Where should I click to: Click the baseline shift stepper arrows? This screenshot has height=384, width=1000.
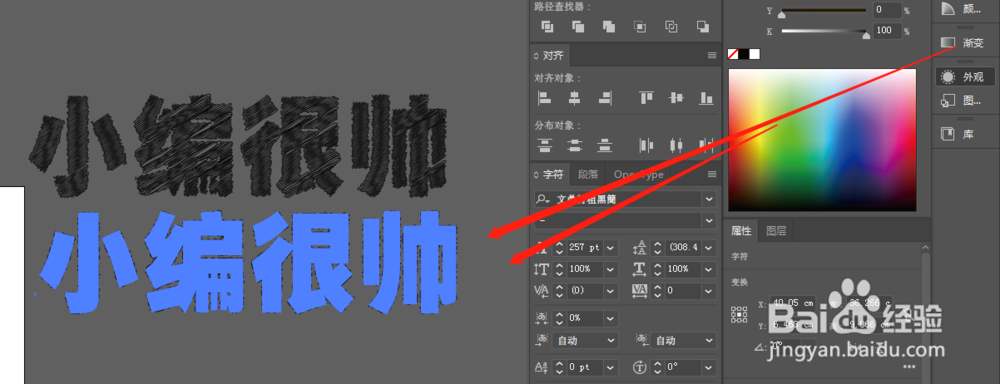point(559,367)
